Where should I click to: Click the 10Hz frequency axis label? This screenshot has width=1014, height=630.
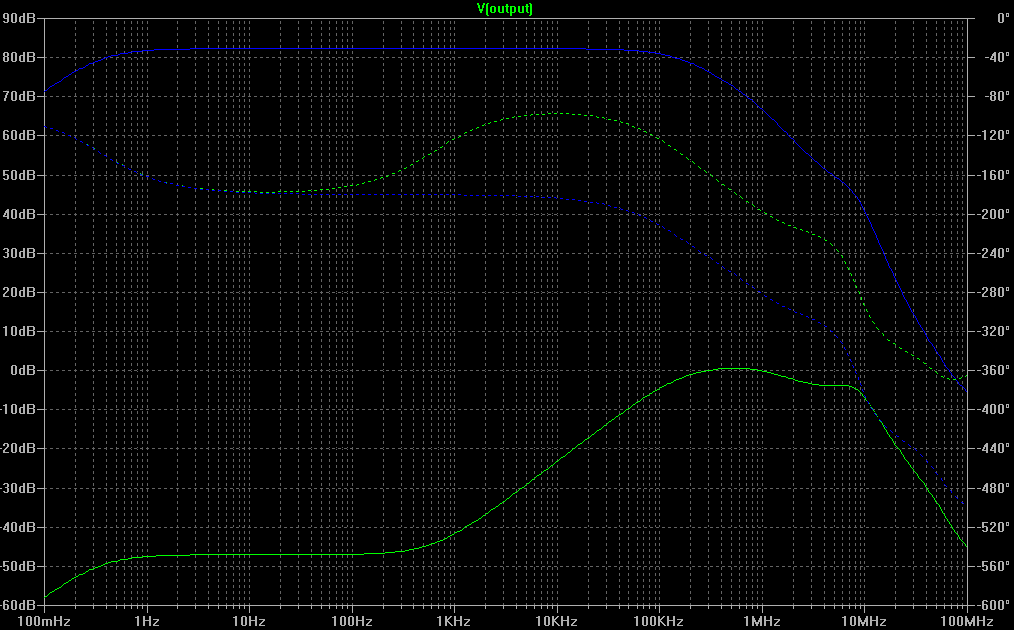click(249, 621)
